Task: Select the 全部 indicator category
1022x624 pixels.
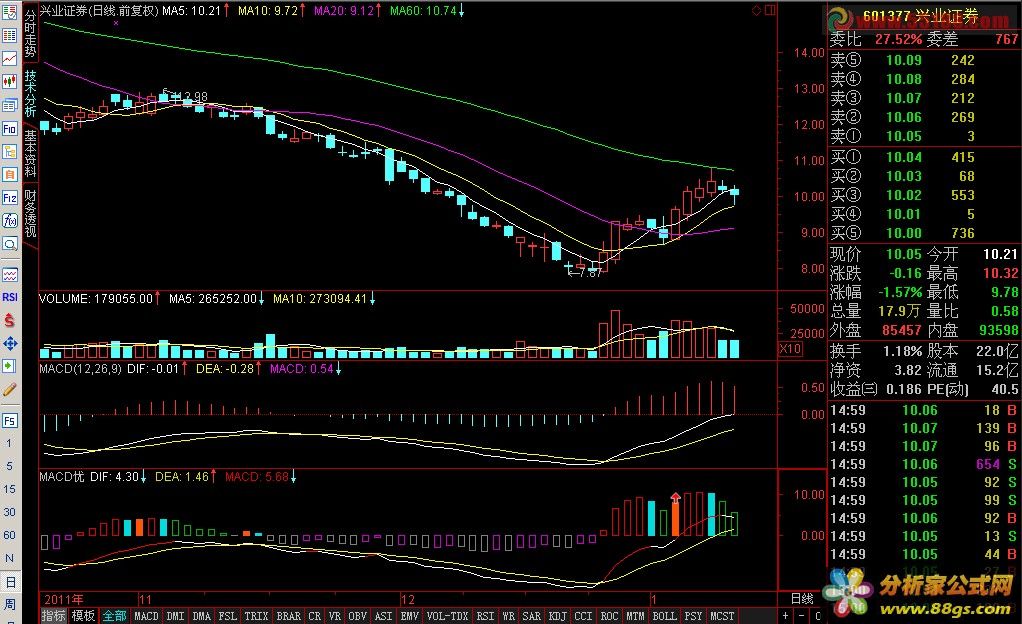Action: pyautogui.click(x=114, y=616)
